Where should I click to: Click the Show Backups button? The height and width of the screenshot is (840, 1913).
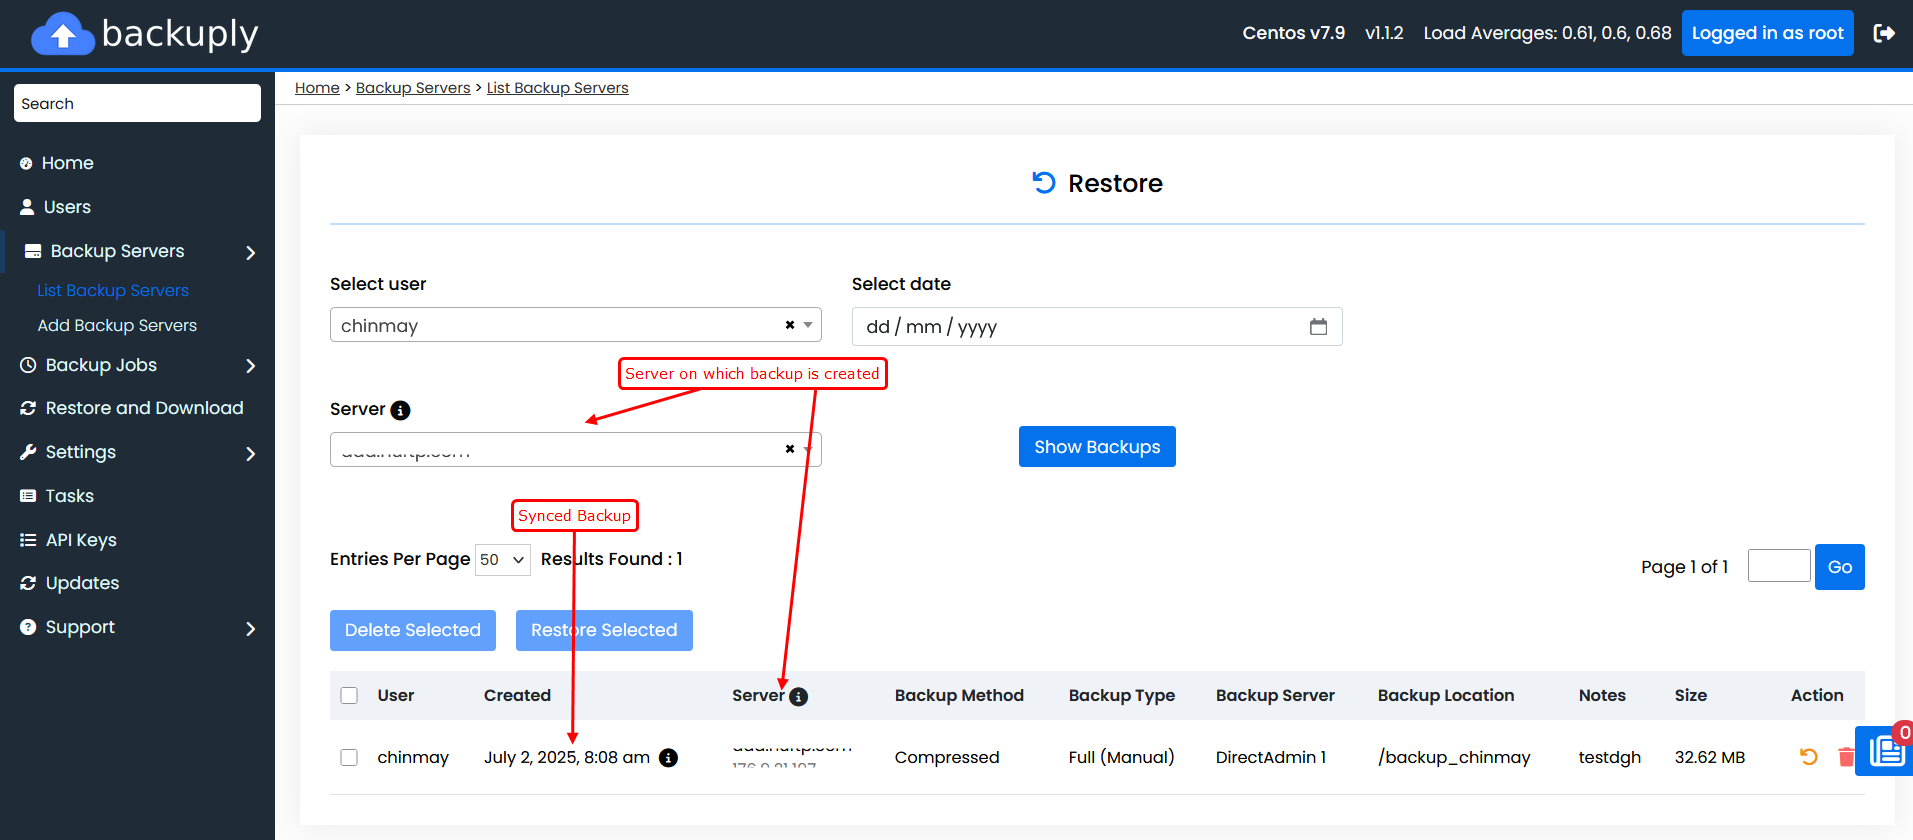(x=1097, y=447)
